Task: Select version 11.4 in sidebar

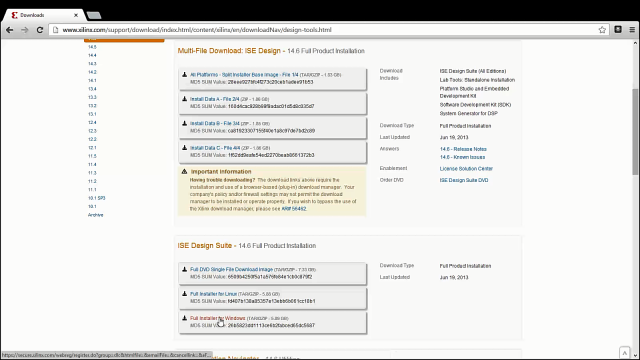Action: click(92, 164)
